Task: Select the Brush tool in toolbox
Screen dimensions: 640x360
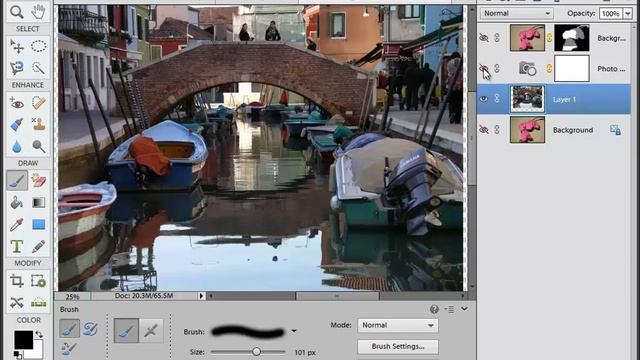Action: [x=17, y=181]
